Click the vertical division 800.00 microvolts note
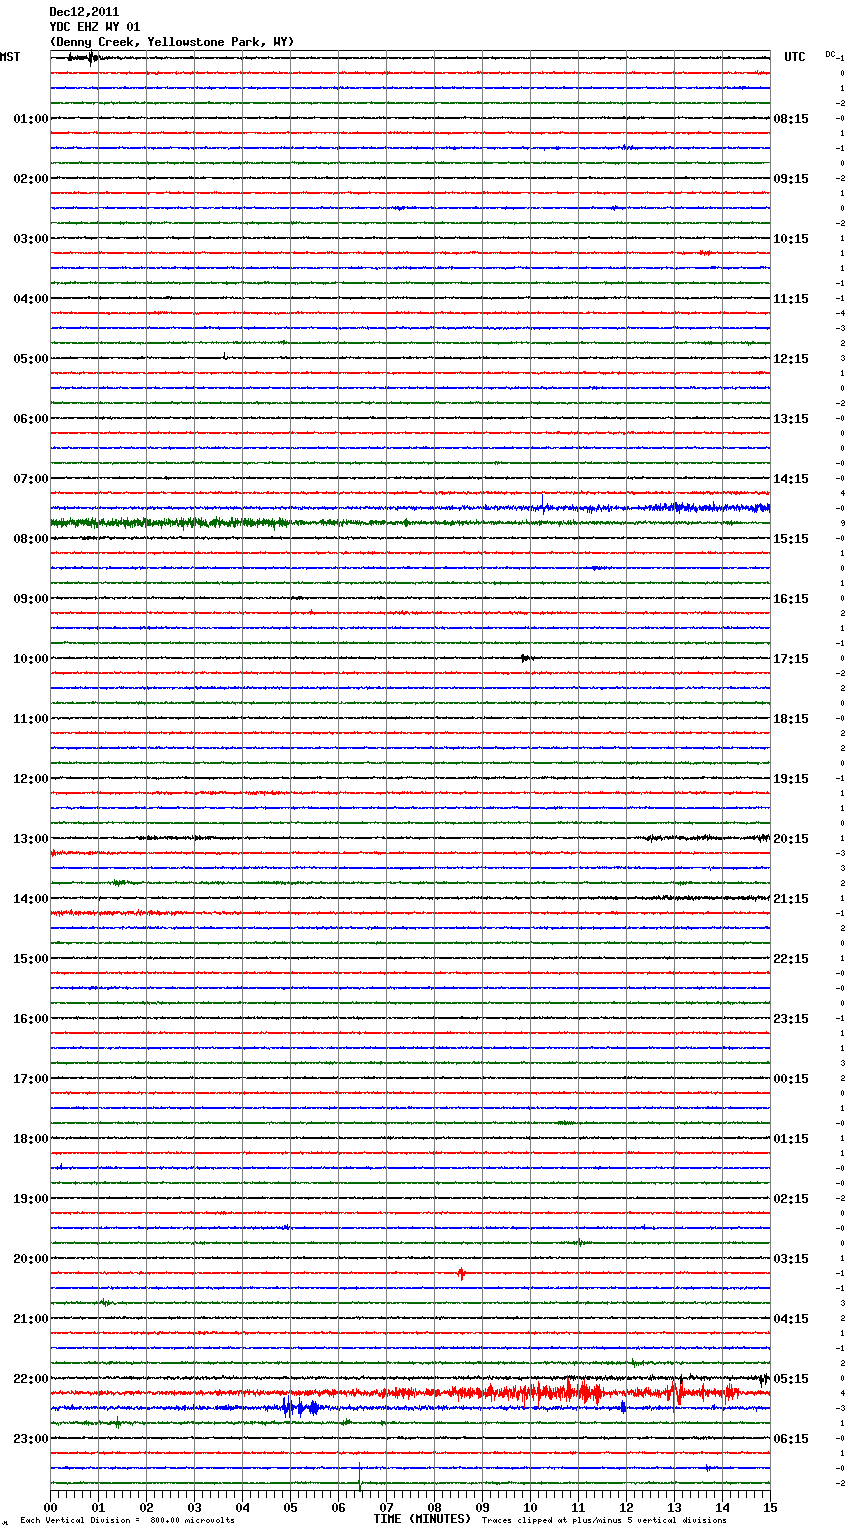 127,1521
